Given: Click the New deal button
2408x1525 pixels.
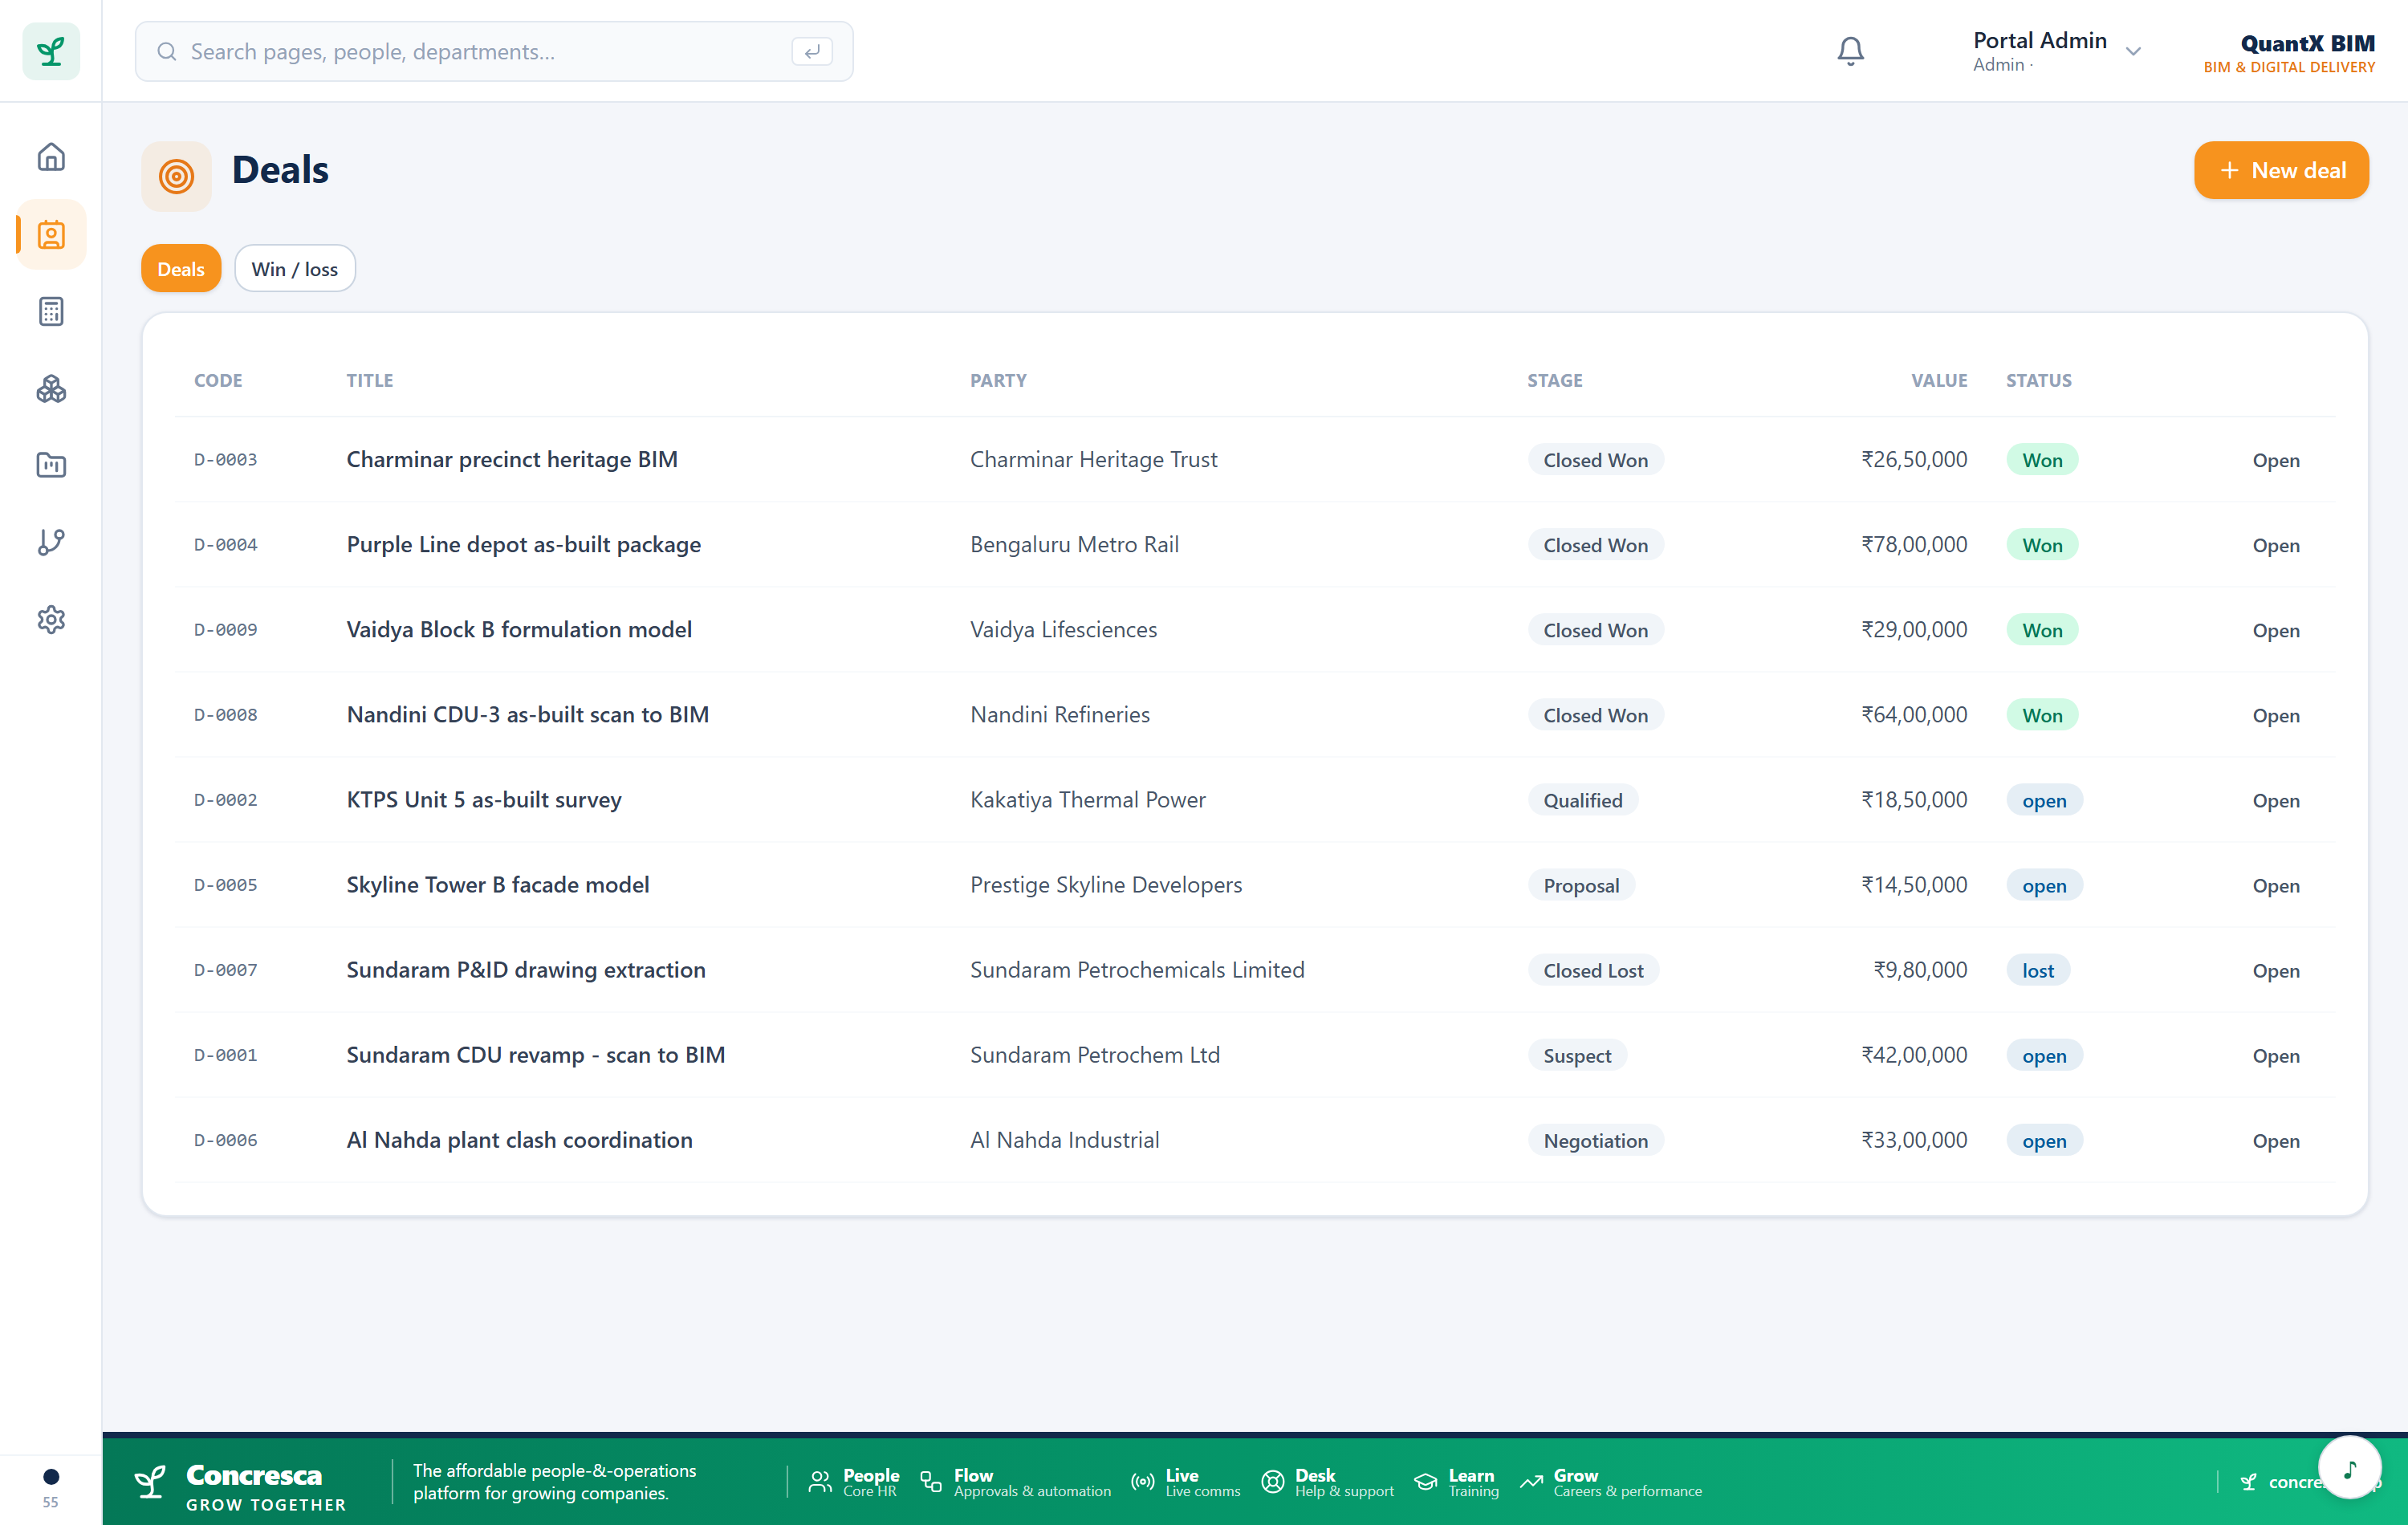Looking at the screenshot, I should tap(2281, 170).
